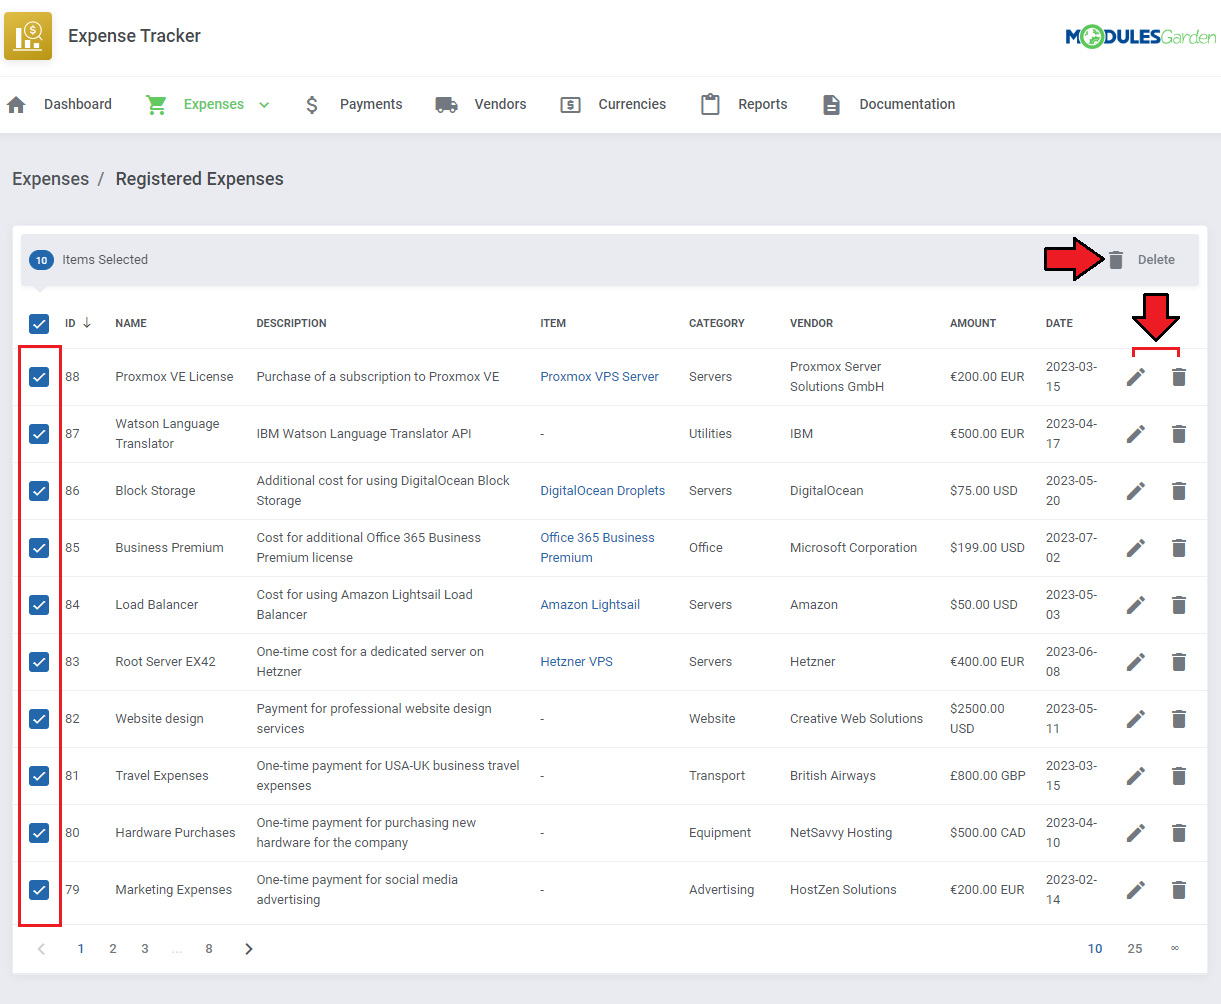Delete the Hardware Purchases row
Image resolution: width=1221 pixels, height=1004 pixels.
[1179, 833]
